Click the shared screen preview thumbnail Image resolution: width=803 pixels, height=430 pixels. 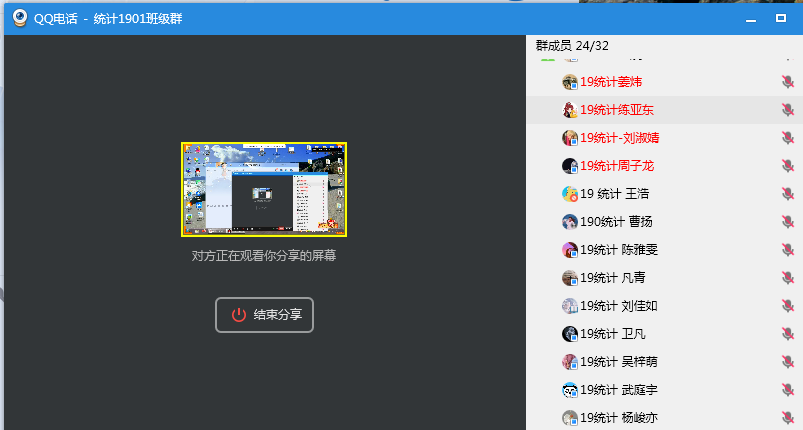(264, 189)
